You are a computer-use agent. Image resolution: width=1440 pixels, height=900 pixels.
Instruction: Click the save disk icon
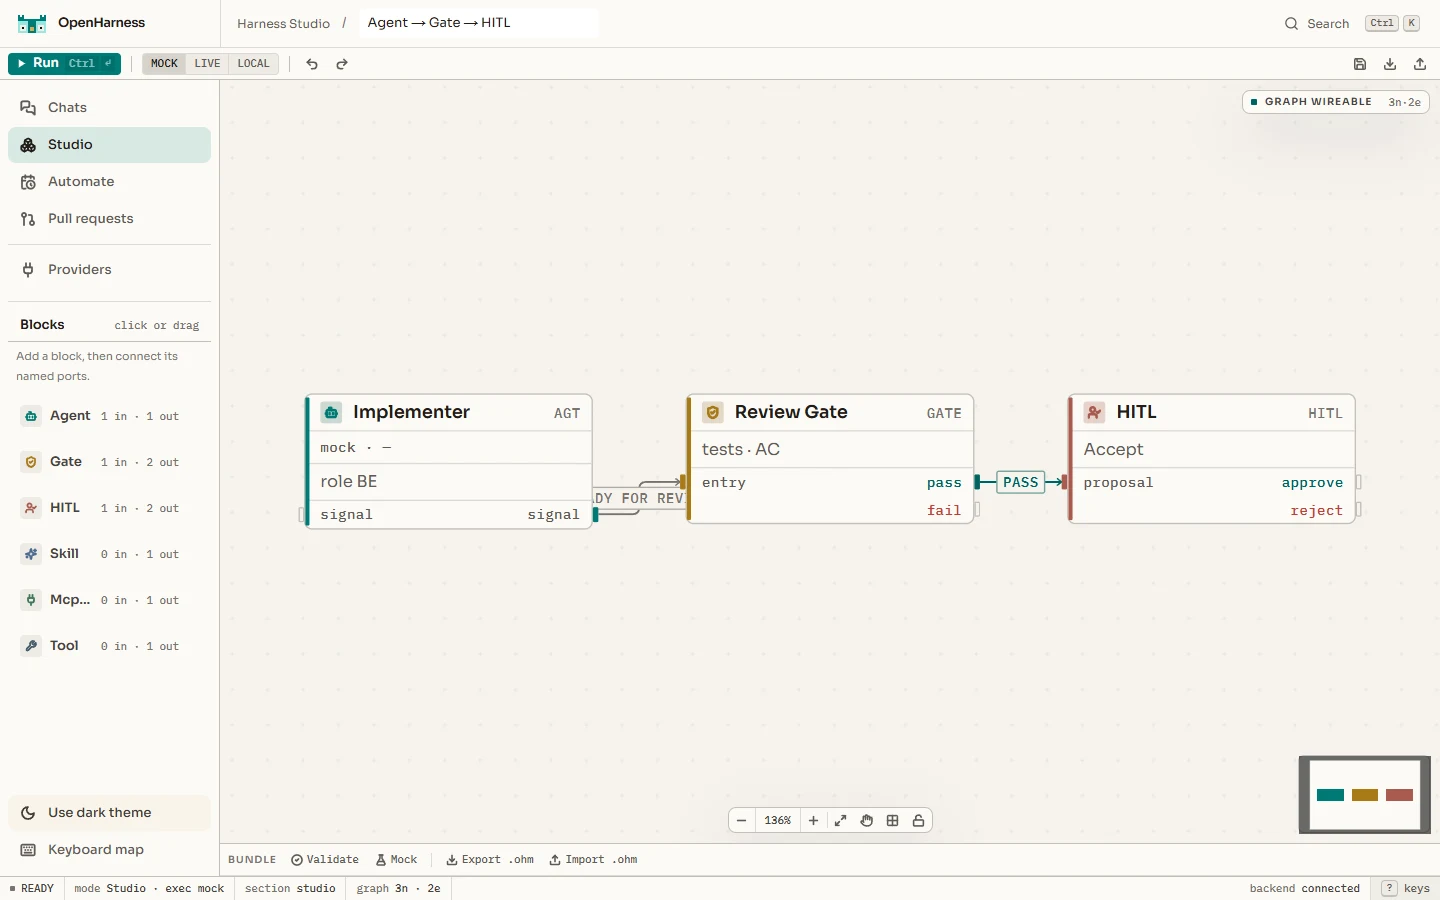click(x=1360, y=64)
